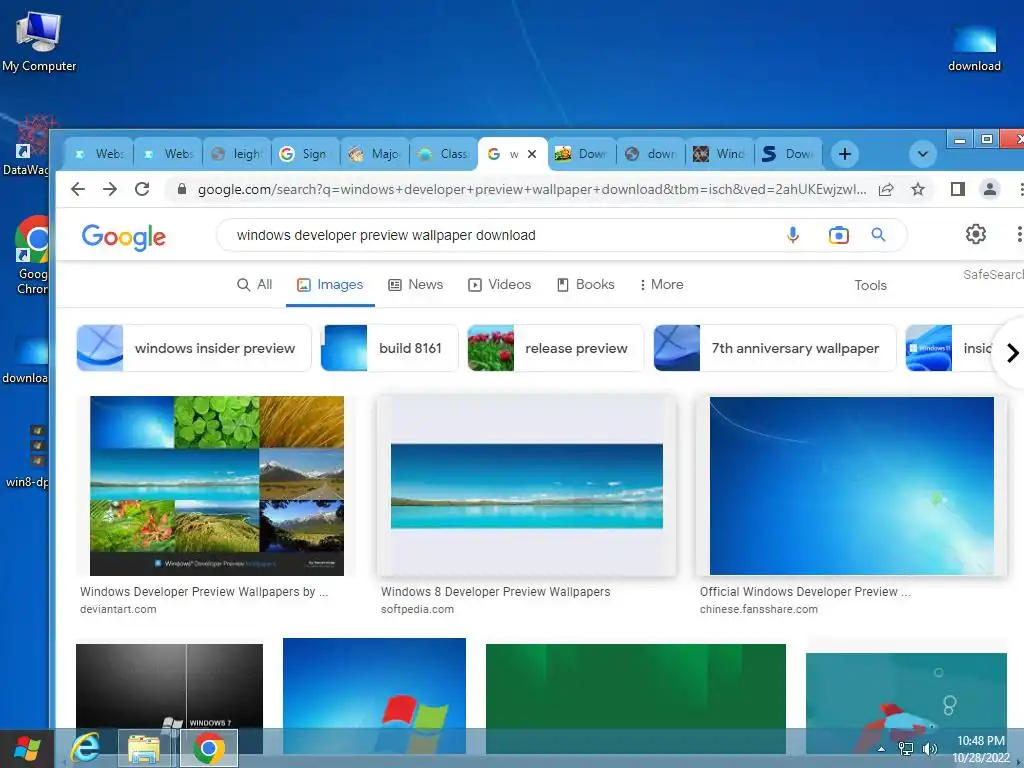Image resolution: width=1024 pixels, height=768 pixels.
Task: Open Official Windows Developer Preview result link
Action: tap(805, 592)
